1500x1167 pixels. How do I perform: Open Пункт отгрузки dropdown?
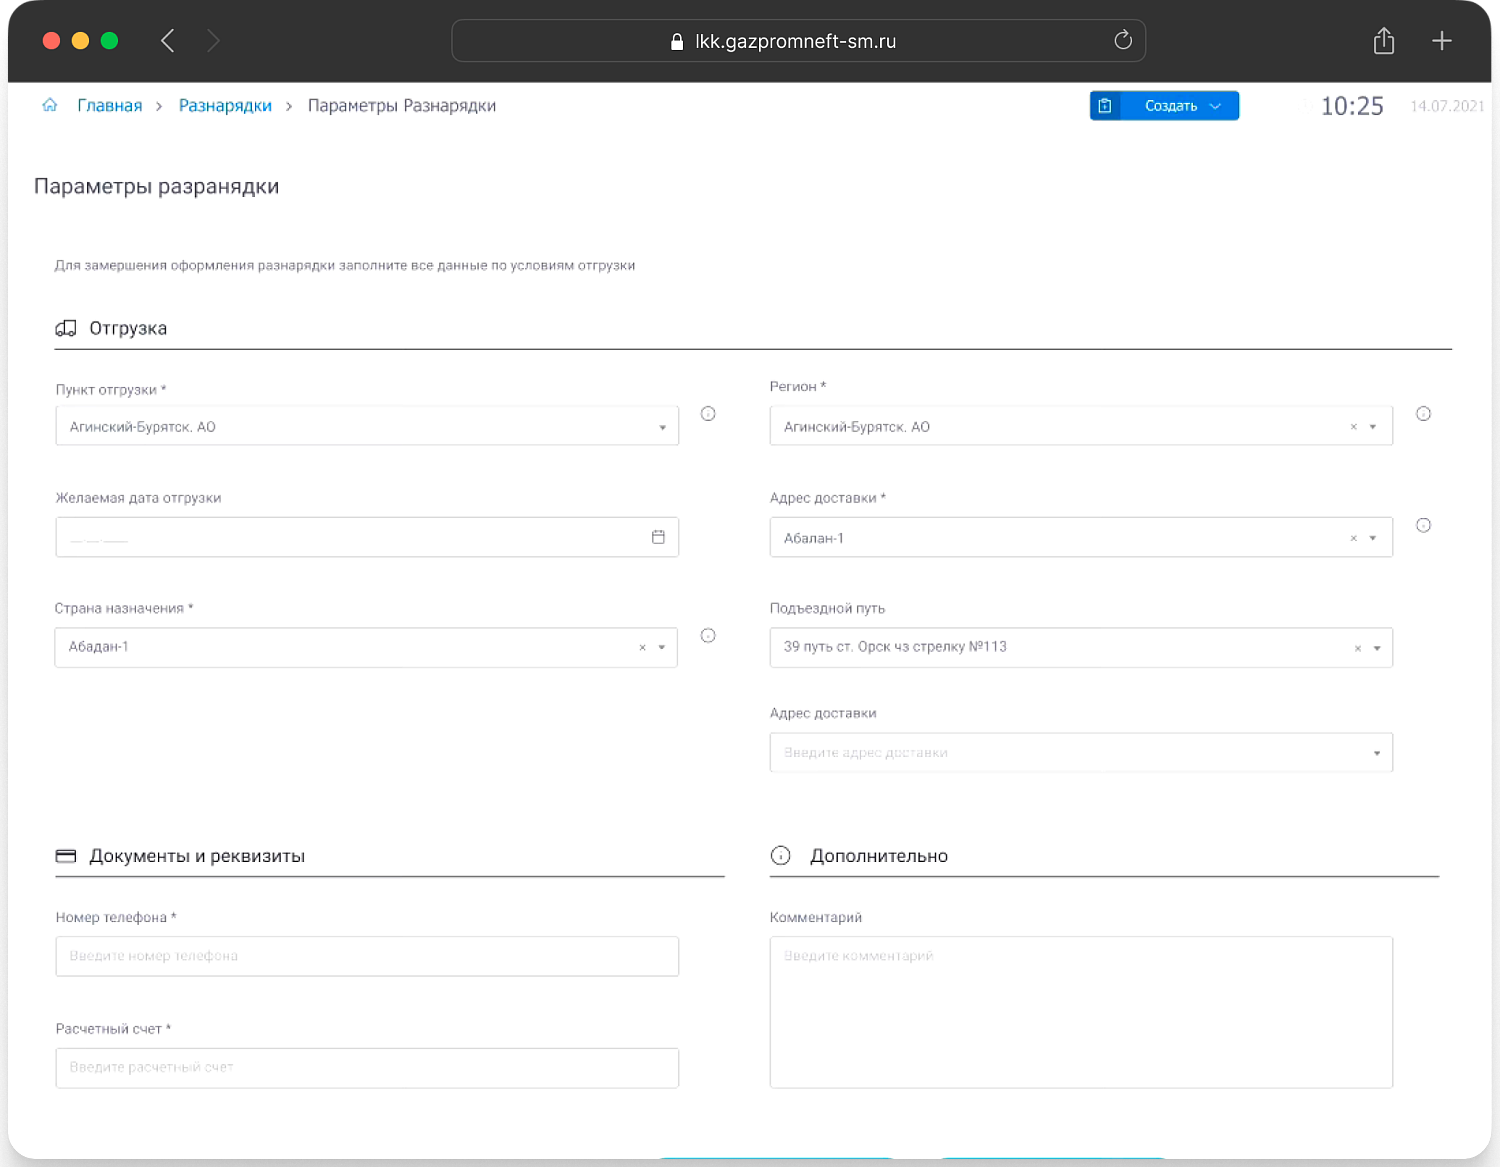(x=367, y=426)
